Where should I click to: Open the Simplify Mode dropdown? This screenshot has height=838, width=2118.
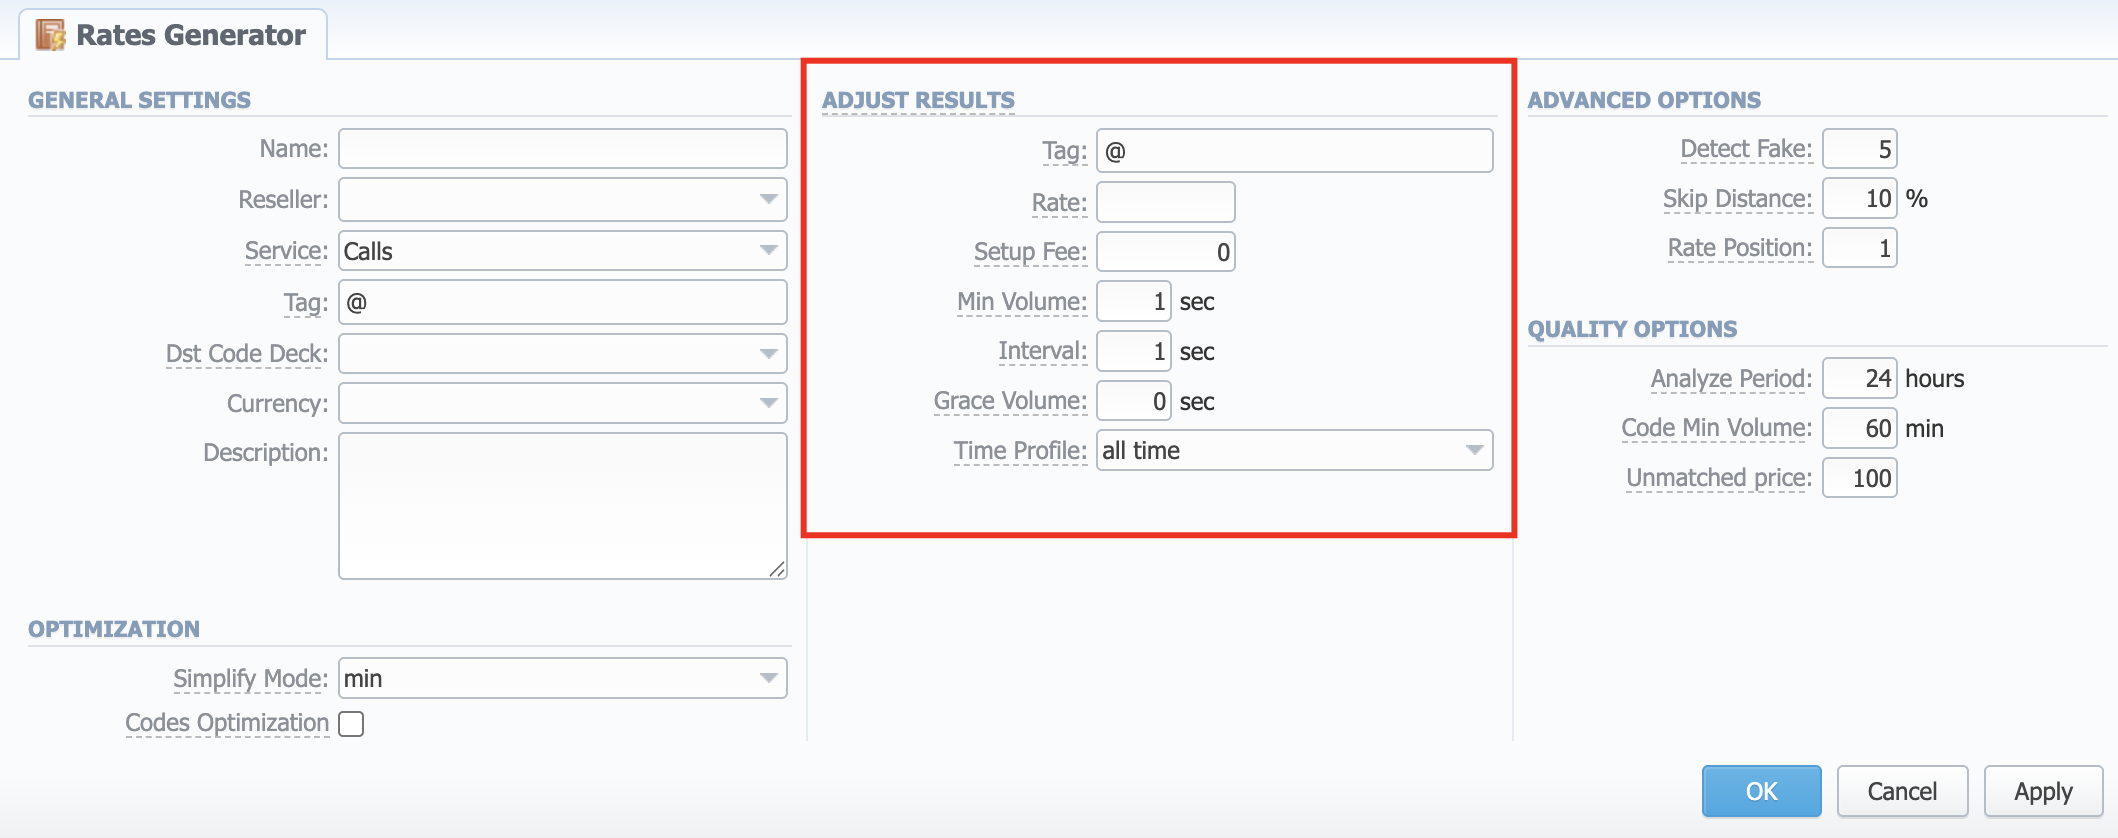[563, 679]
